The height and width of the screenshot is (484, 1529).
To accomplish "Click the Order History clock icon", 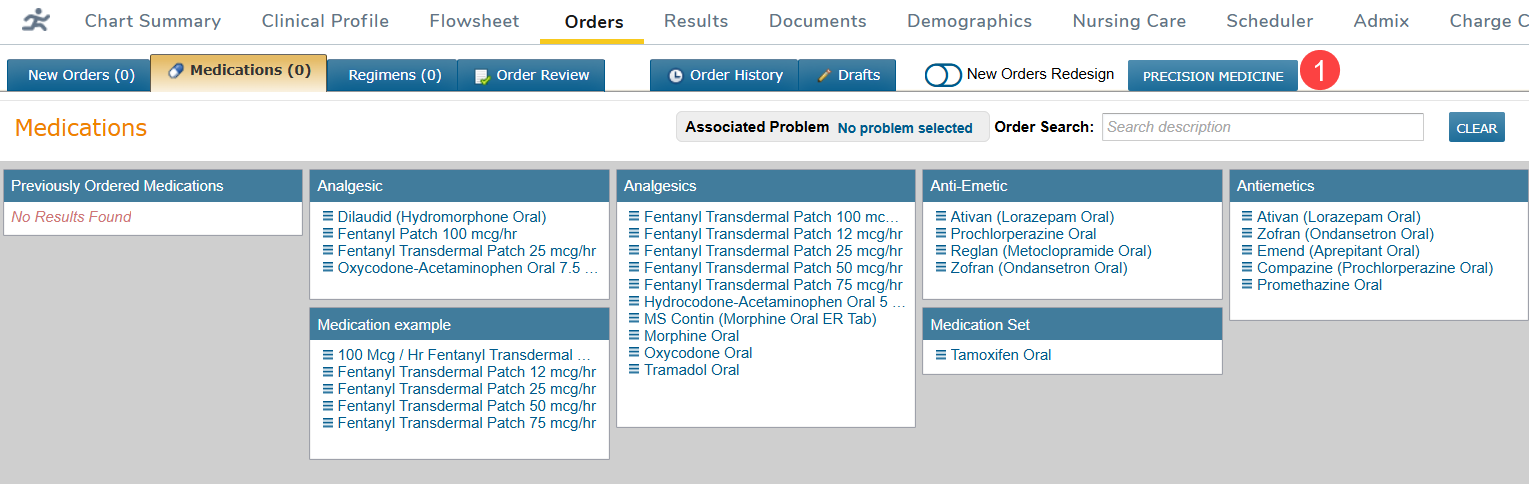I will pyautogui.click(x=676, y=76).
